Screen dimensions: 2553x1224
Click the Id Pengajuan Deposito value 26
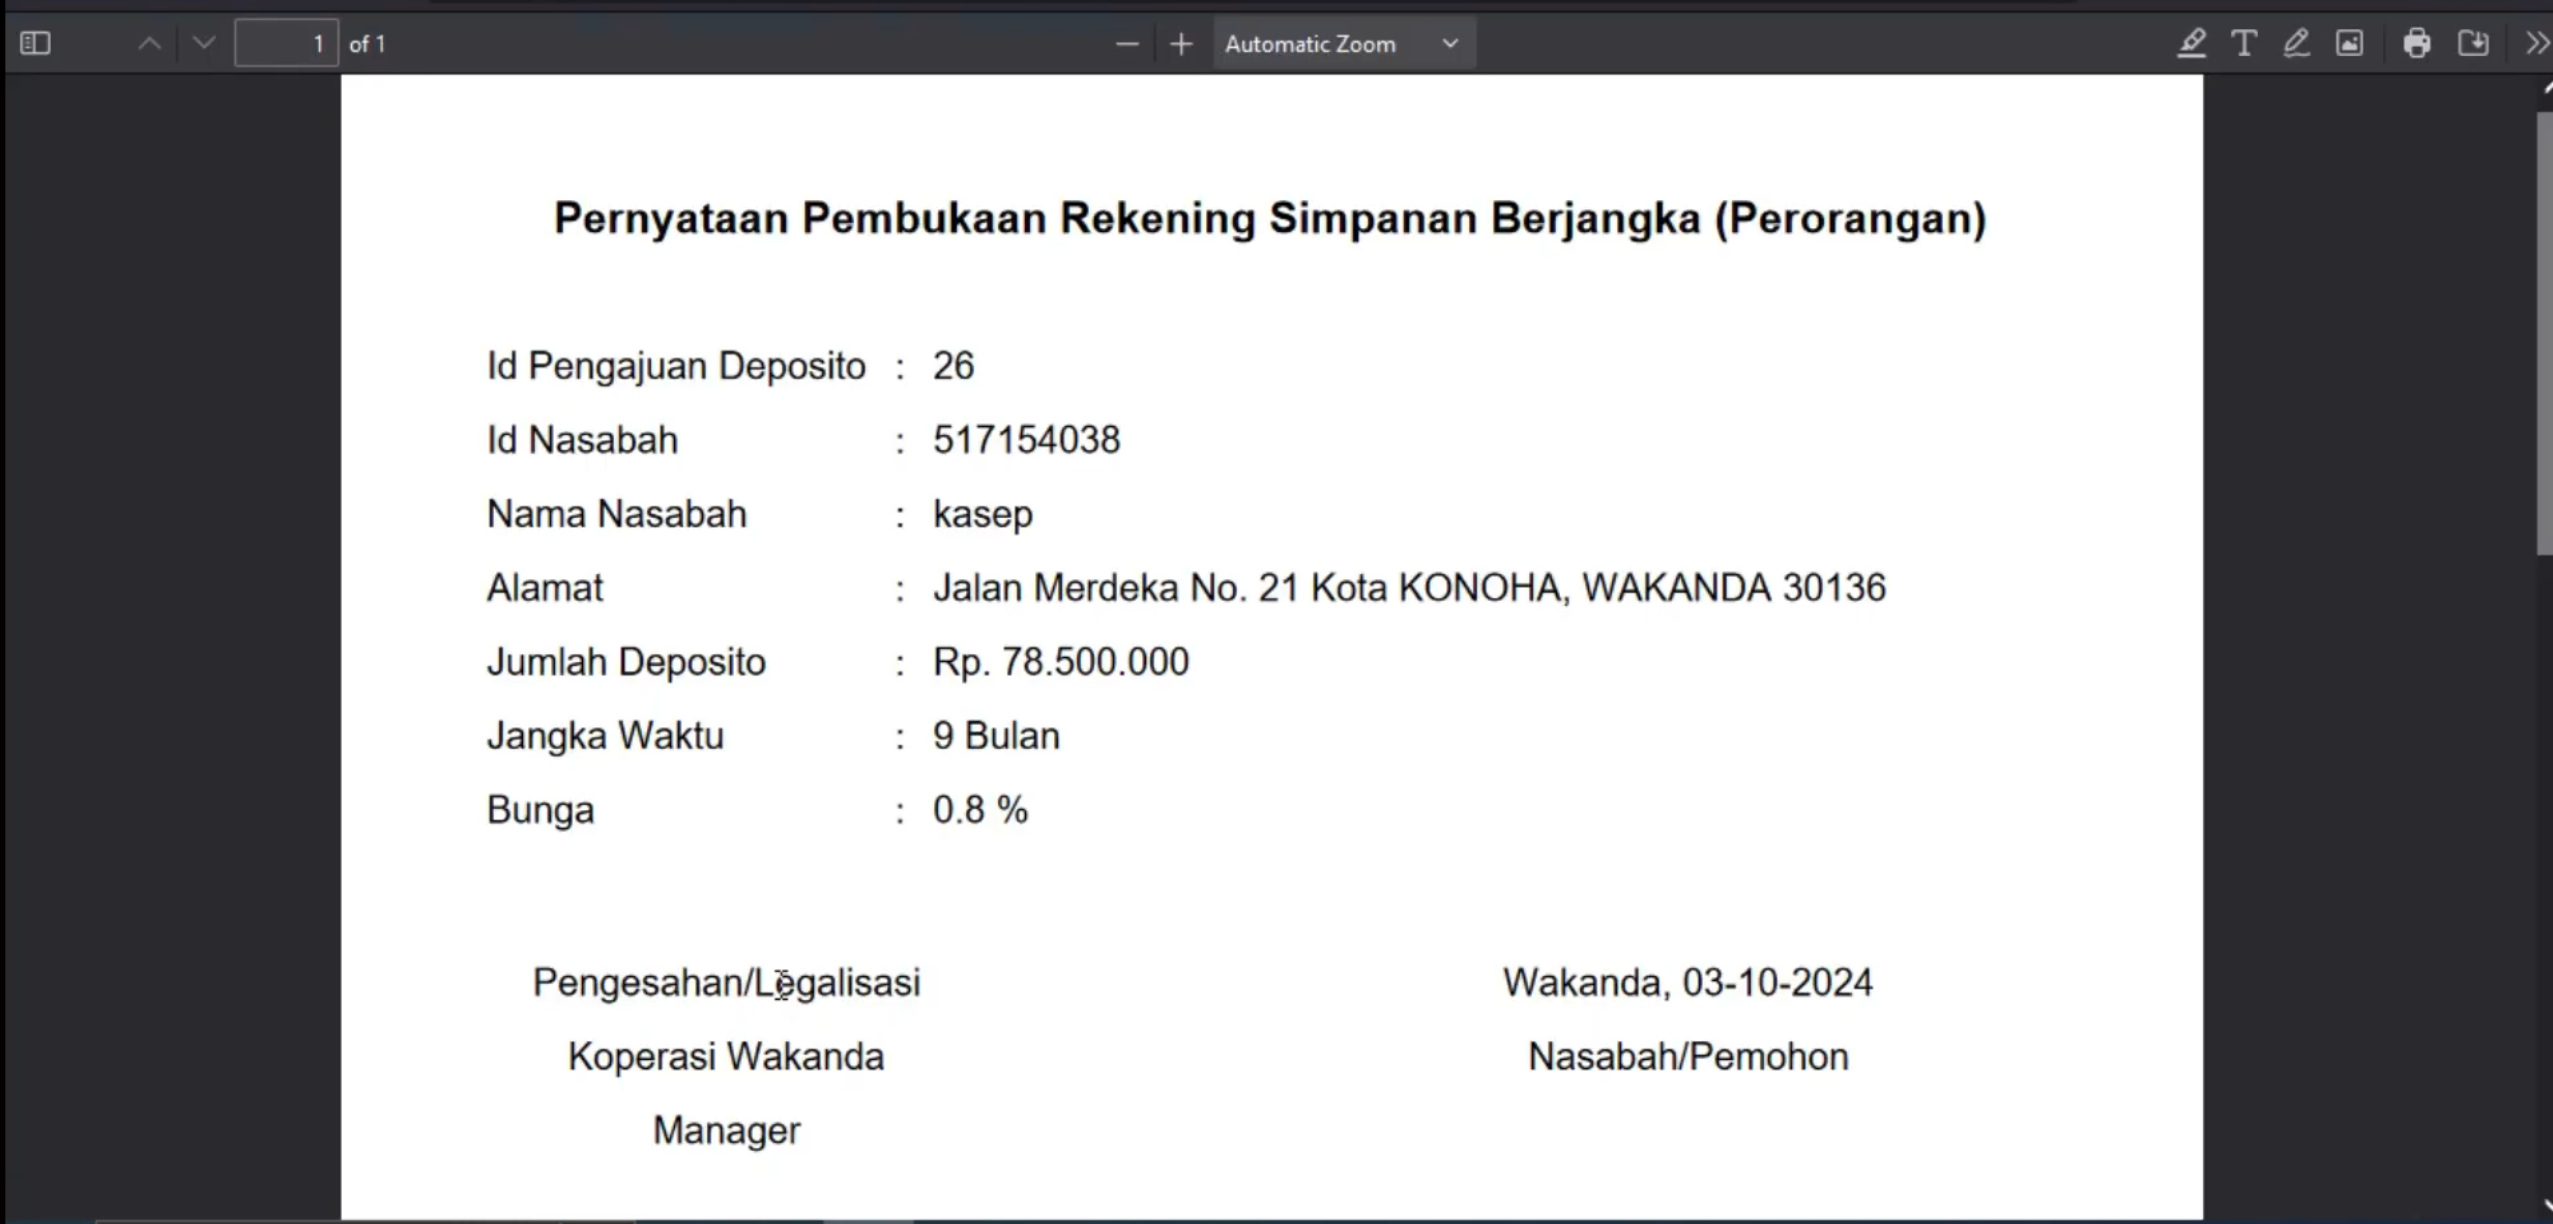point(953,366)
